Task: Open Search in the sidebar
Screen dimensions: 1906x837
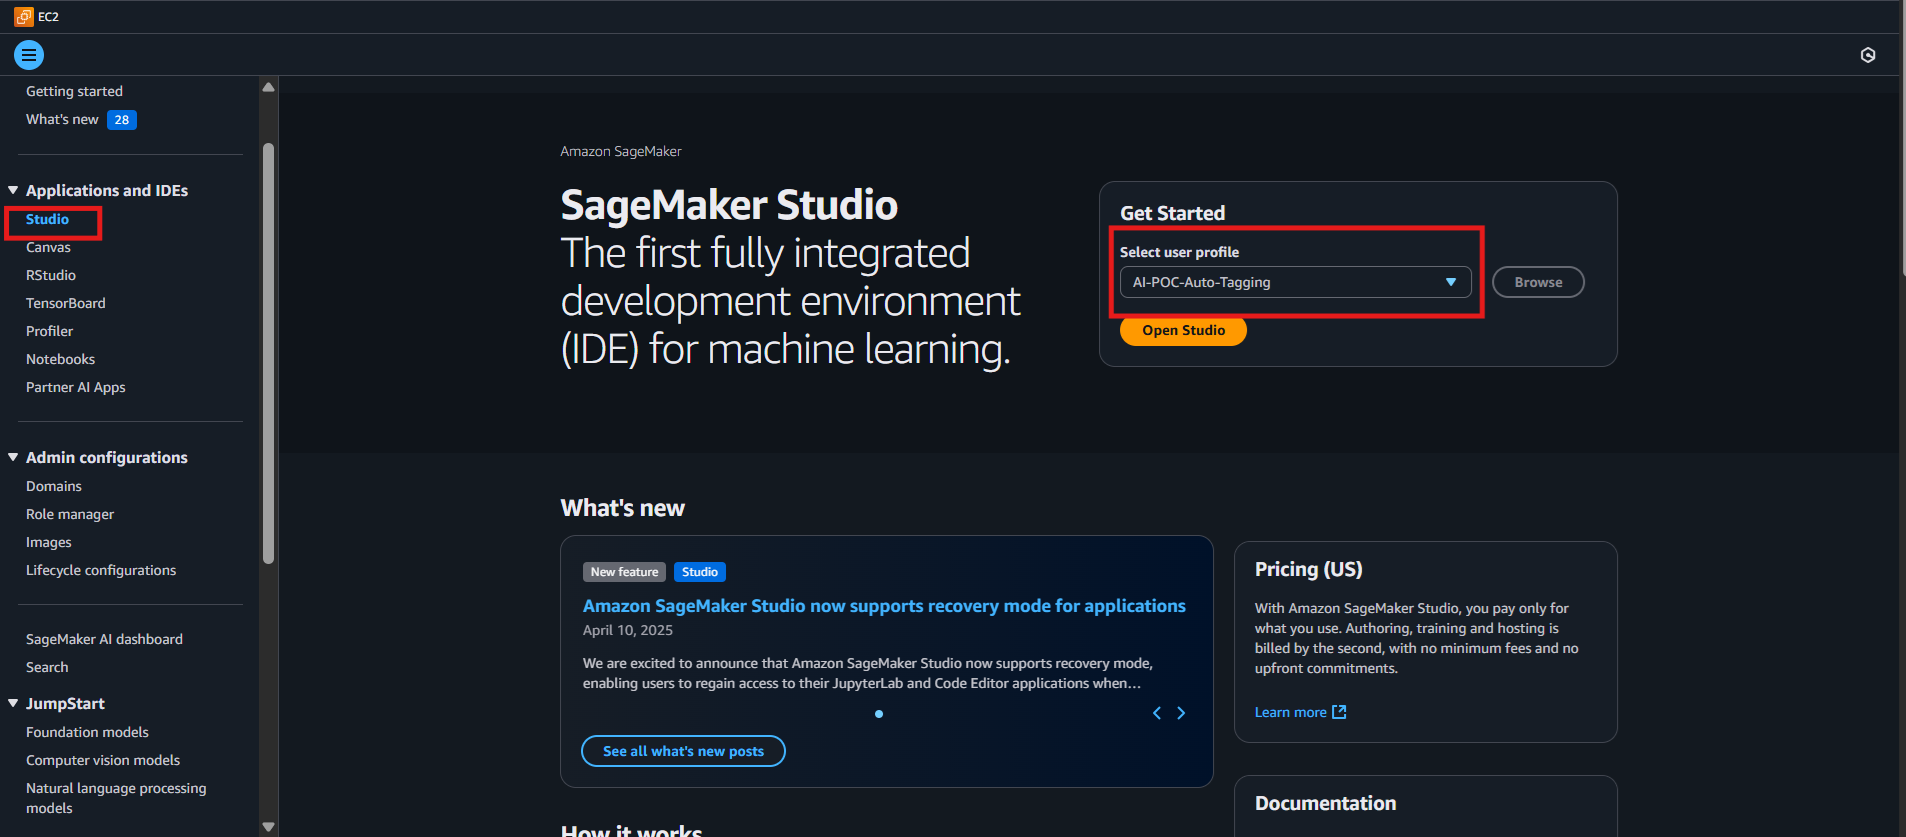Action: [47, 667]
